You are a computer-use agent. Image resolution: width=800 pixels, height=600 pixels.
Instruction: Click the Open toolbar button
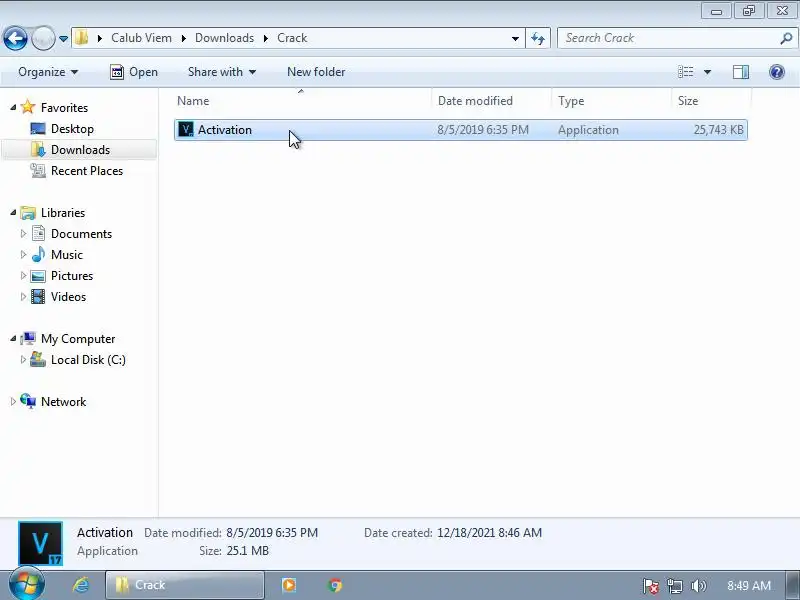click(134, 72)
